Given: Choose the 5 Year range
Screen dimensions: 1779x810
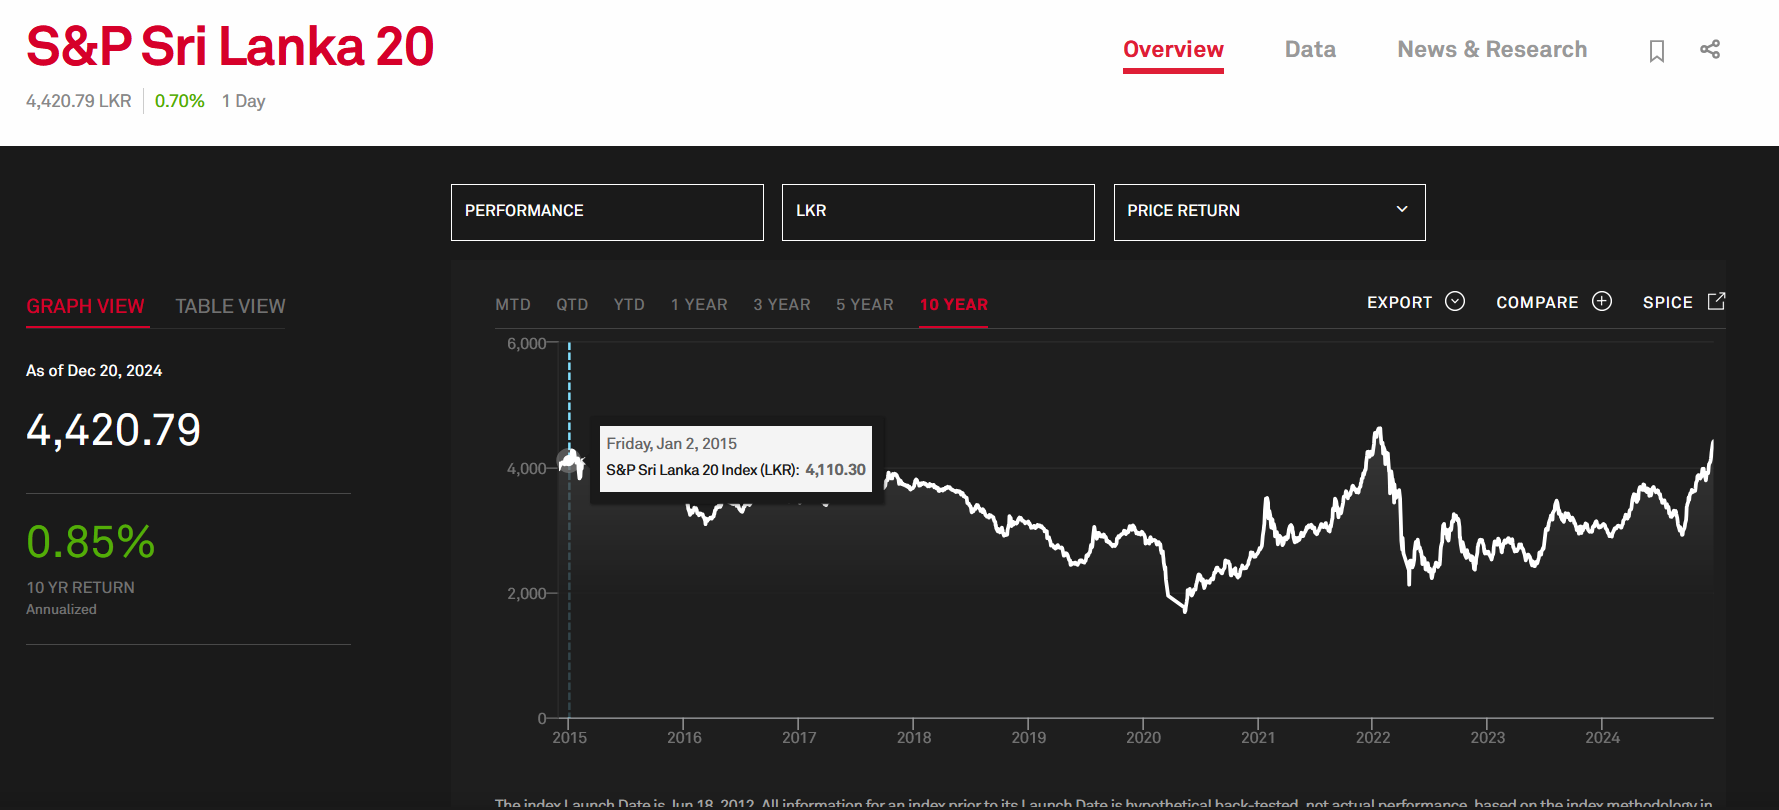Looking at the screenshot, I should tap(865, 304).
